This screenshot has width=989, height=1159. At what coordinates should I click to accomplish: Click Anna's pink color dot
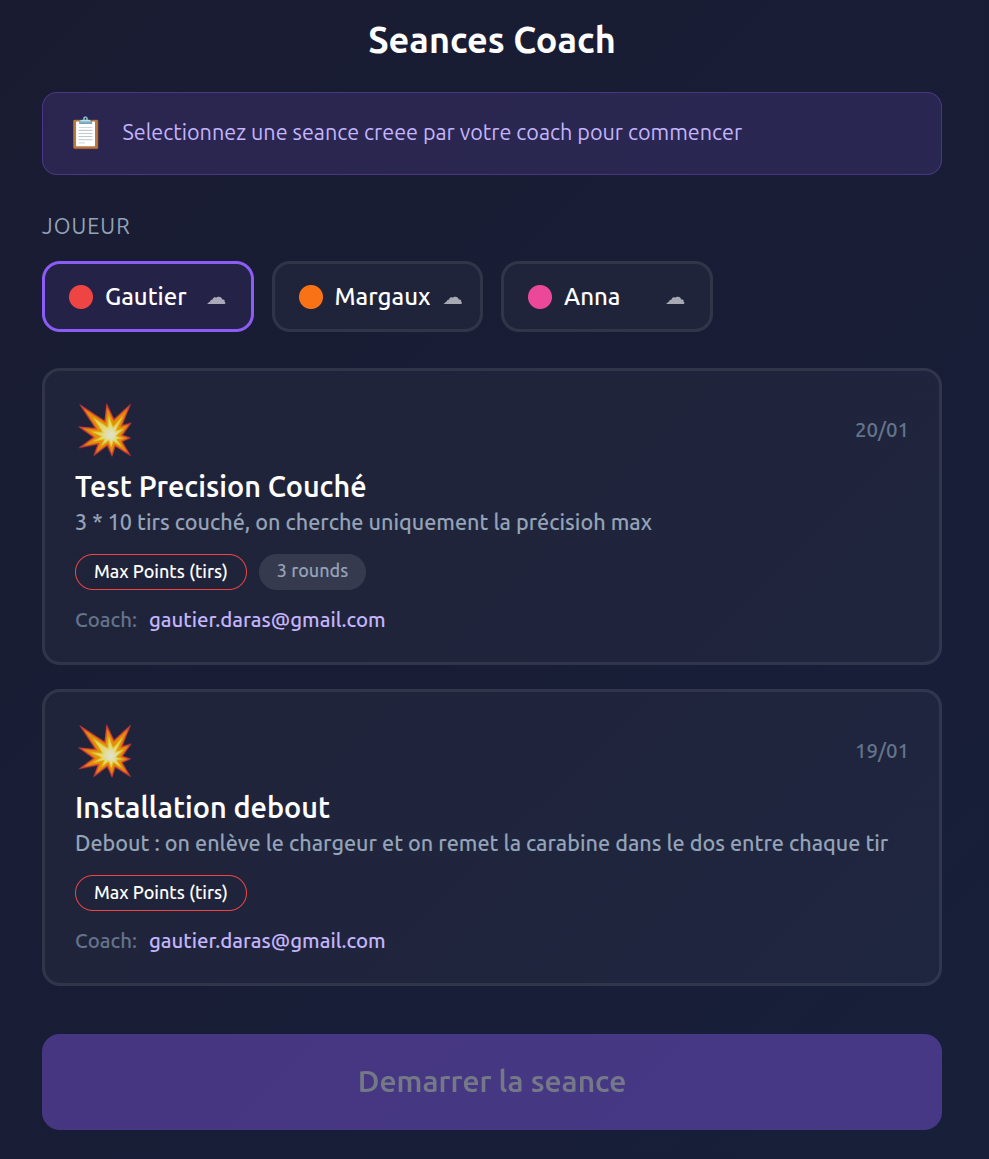coord(540,297)
